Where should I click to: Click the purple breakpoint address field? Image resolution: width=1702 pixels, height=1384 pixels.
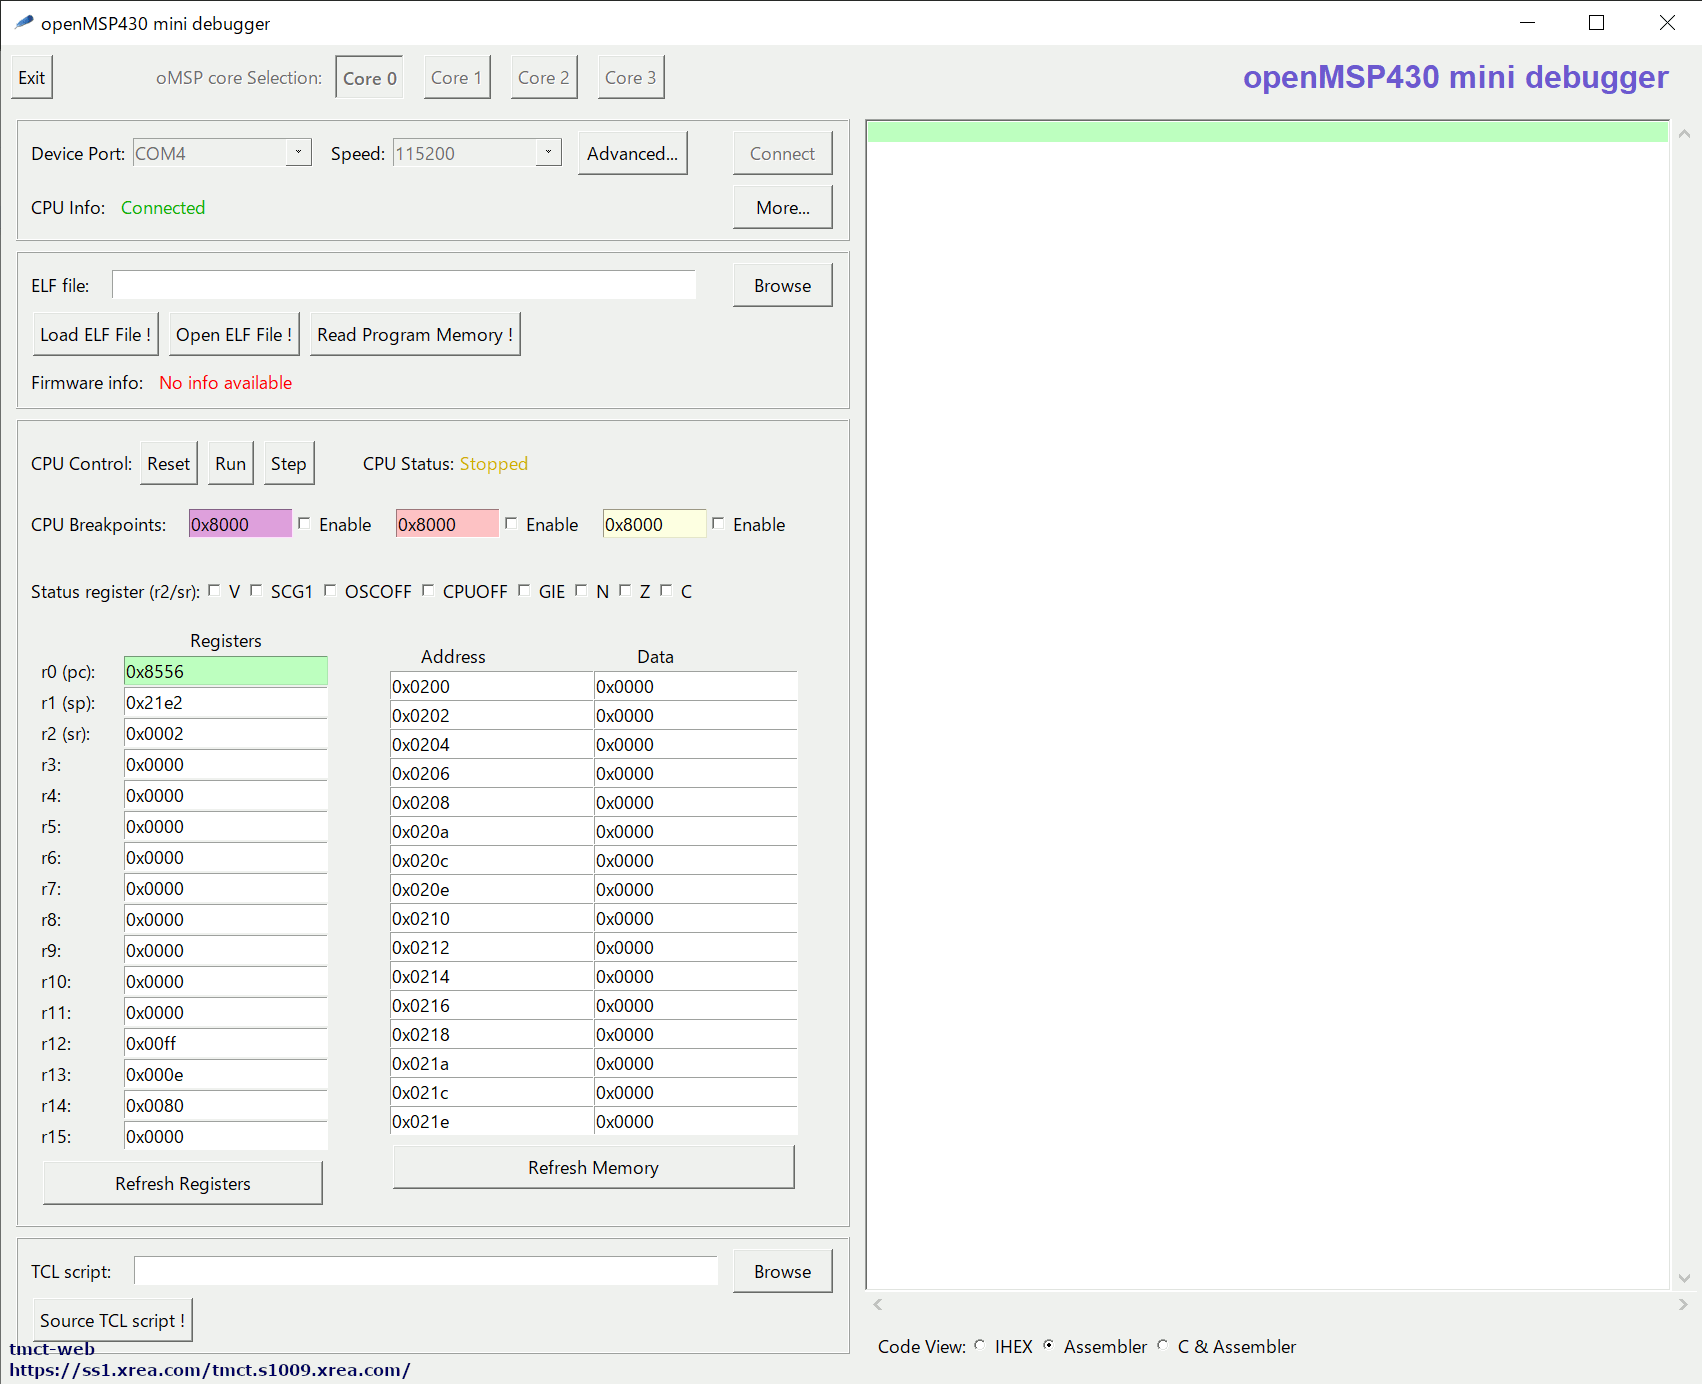click(240, 524)
